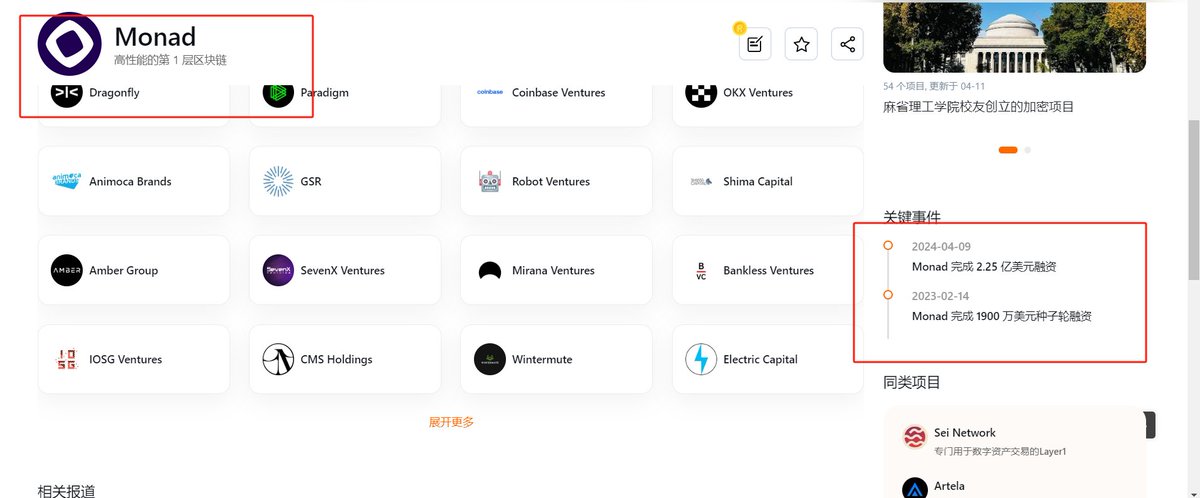
Task: Open the 2.25 亿美元融资 event
Action: [x=984, y=267]
